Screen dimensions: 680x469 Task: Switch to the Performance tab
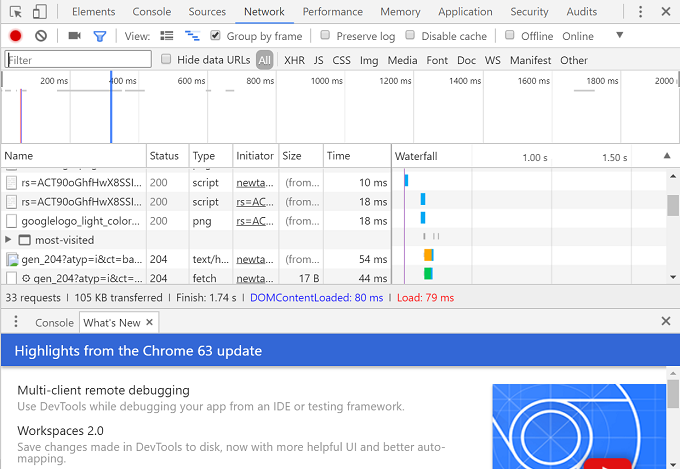[x=333, y=12]
